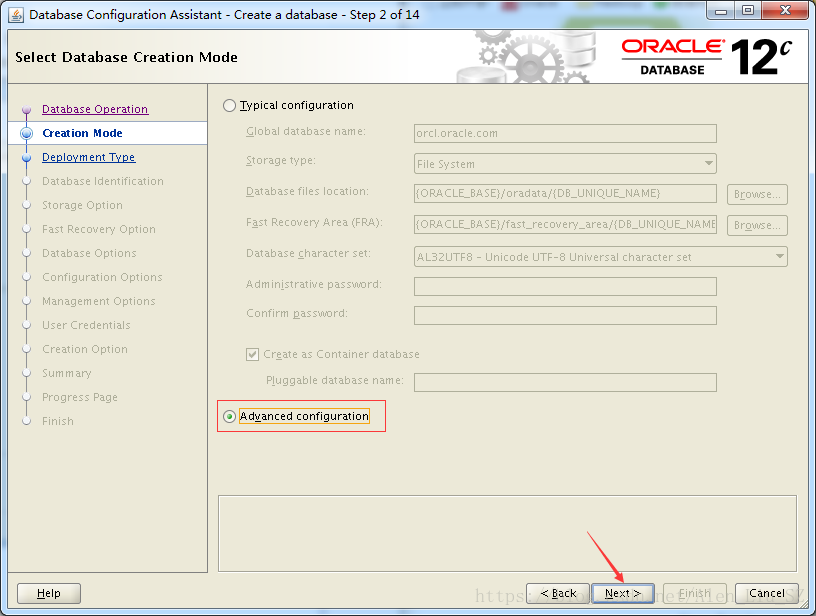Select the Advanced configuration radio button
816x616 pixels.
pyautogui.click(x=229, y=416)
